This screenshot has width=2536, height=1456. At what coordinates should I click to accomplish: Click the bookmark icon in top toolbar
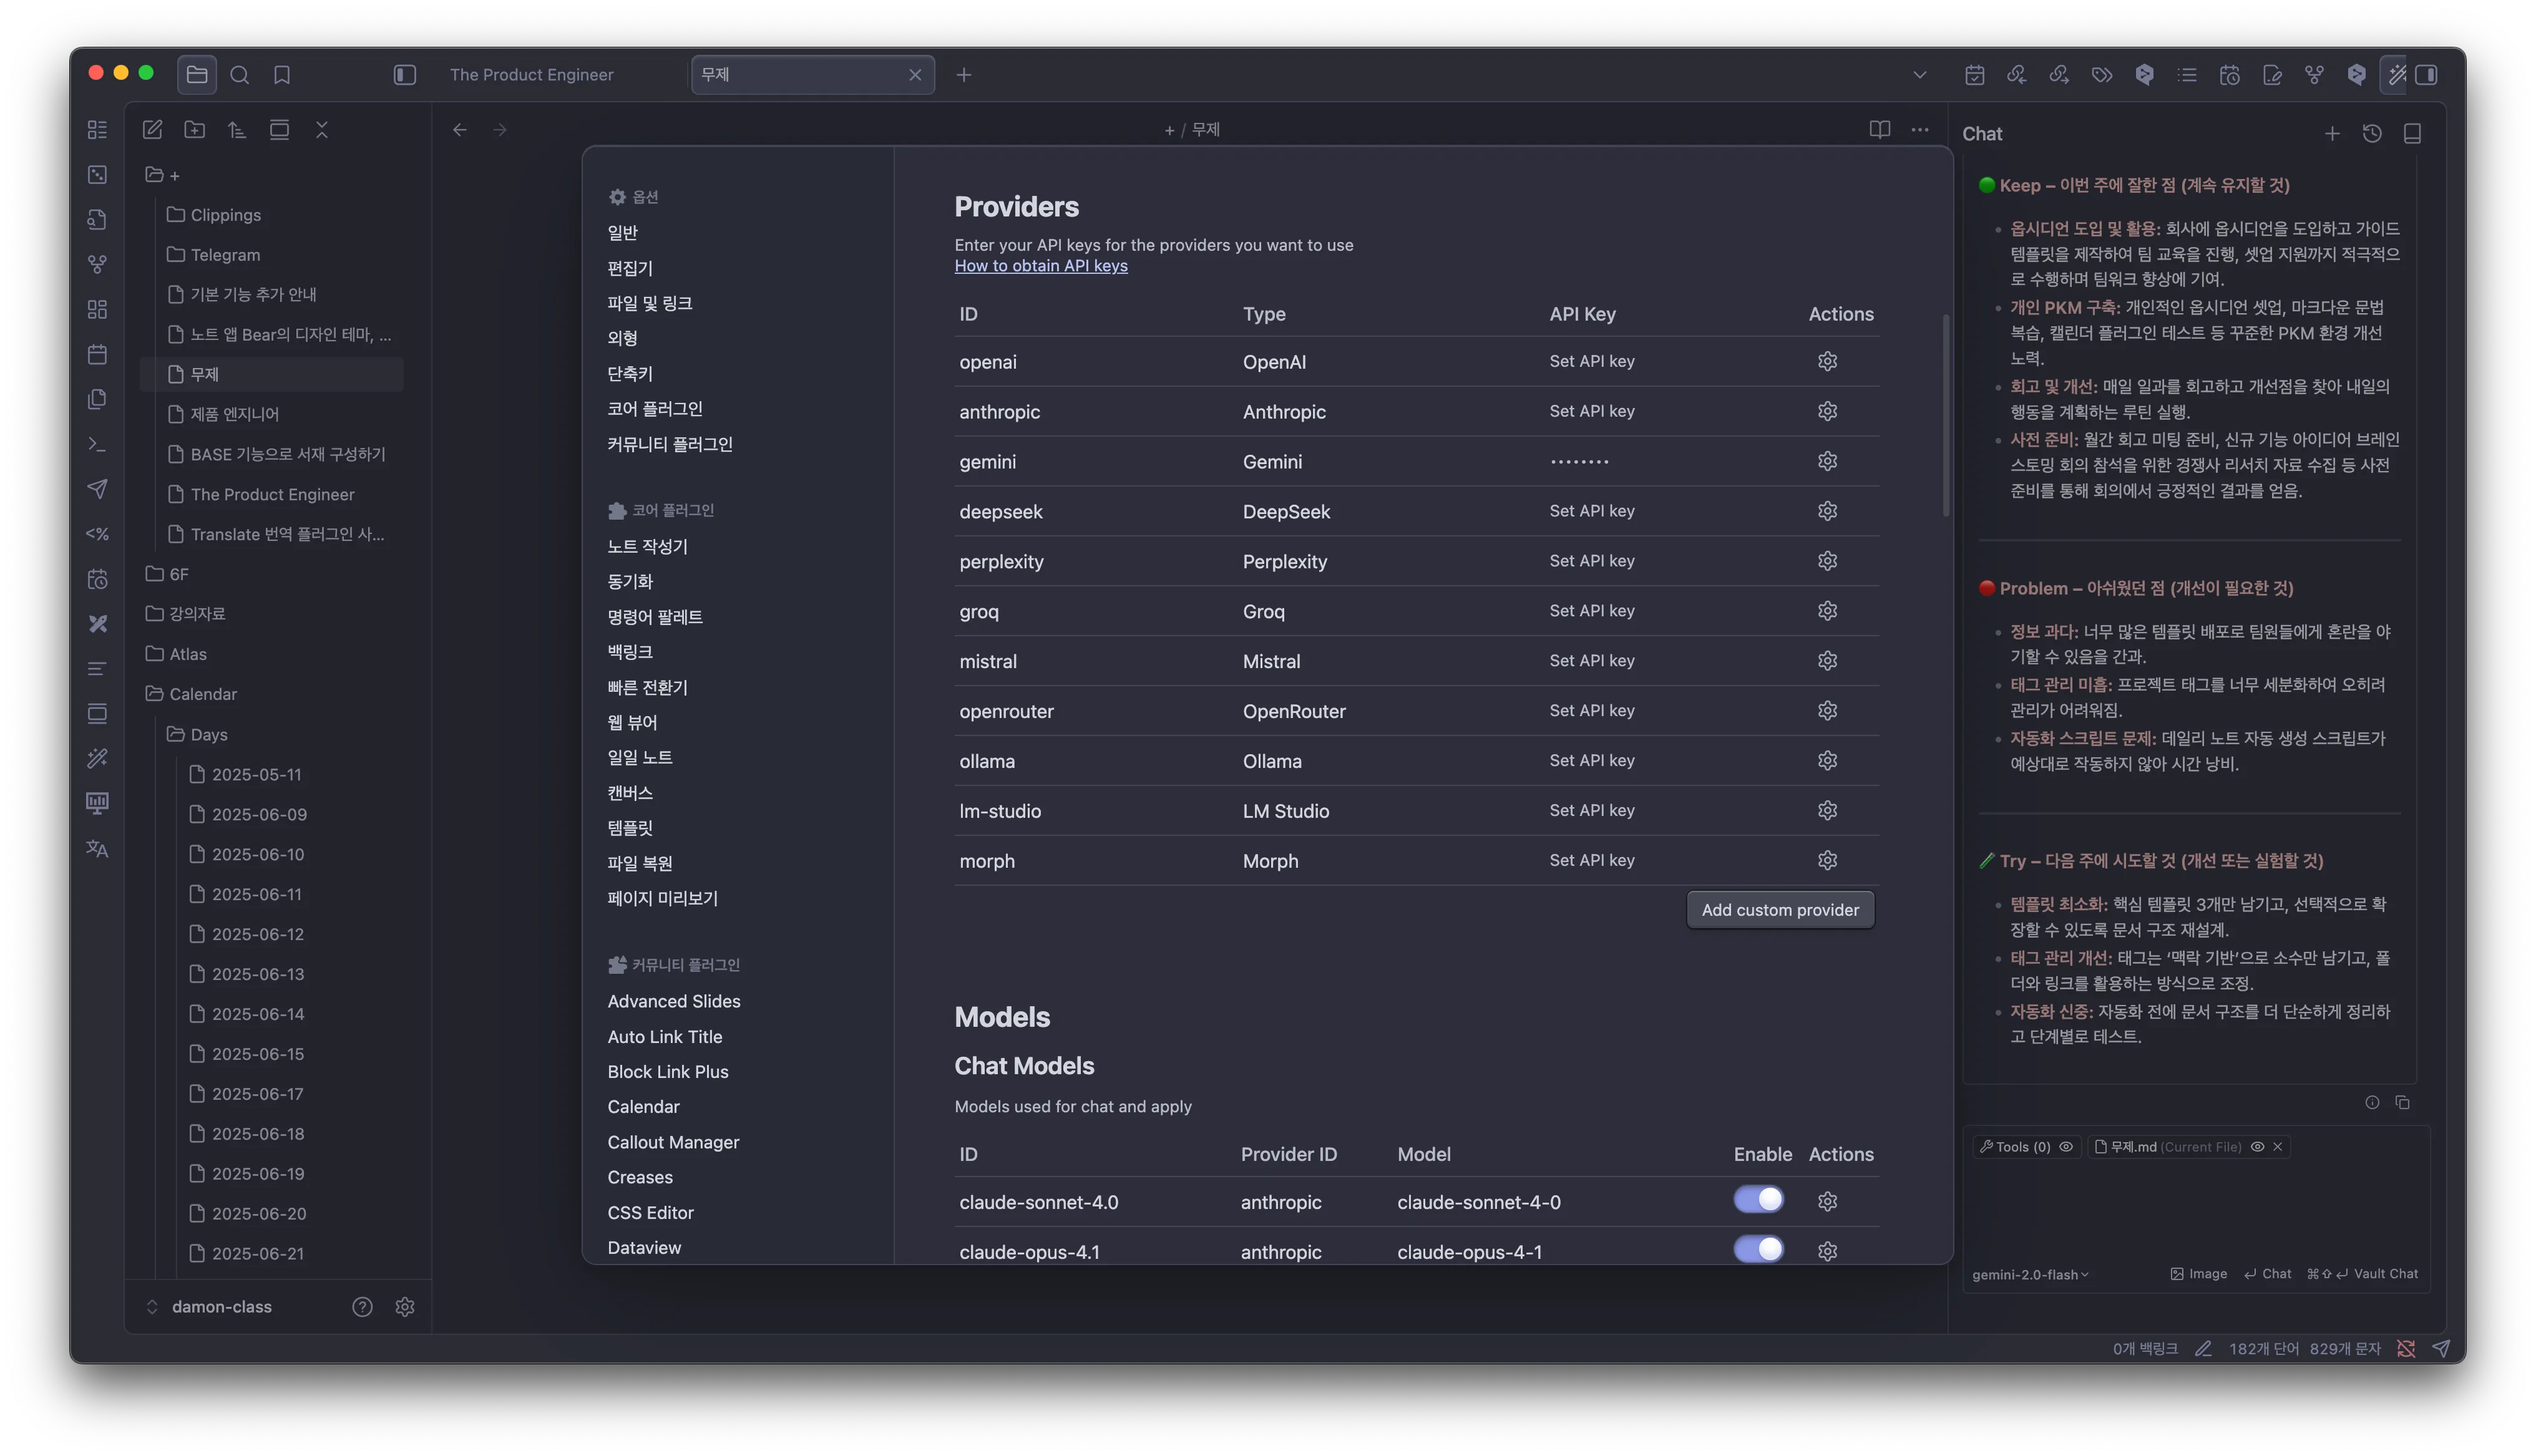[x=282, y=75]
